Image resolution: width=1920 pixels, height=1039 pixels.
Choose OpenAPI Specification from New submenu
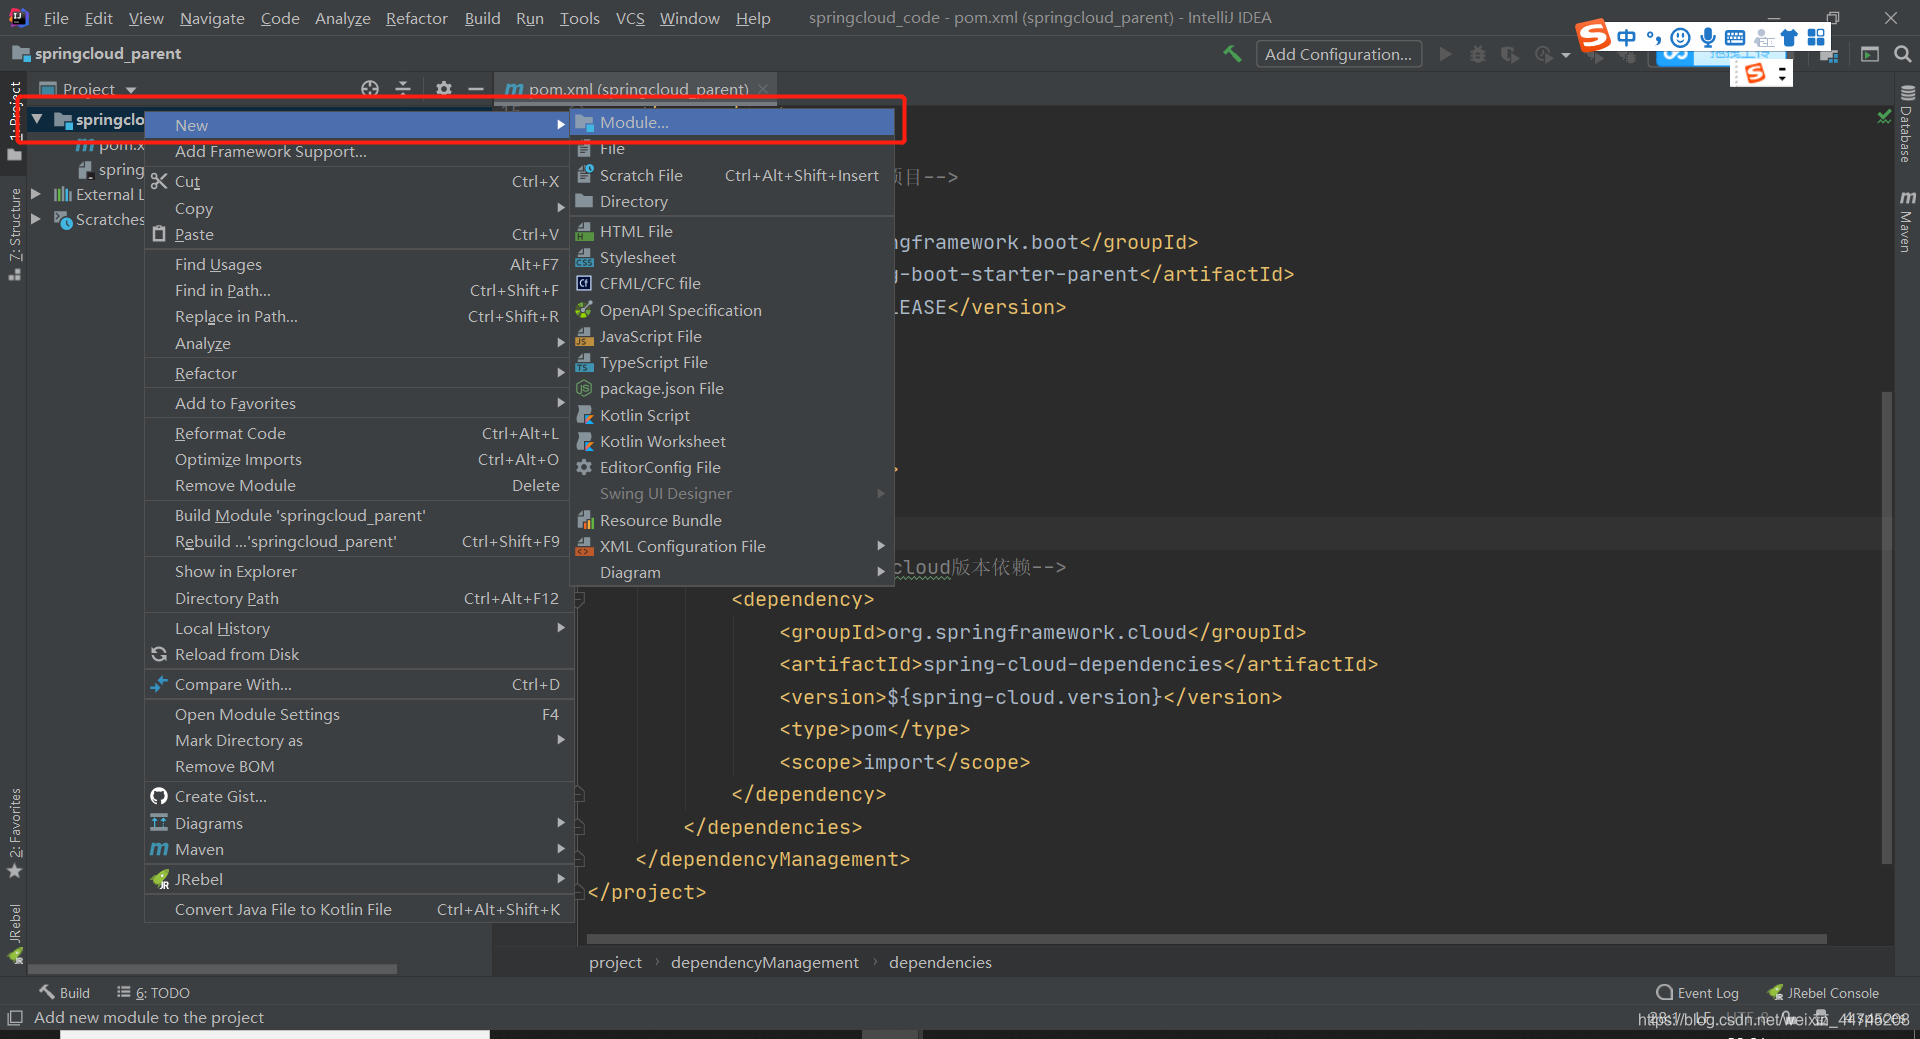(732, 310)
